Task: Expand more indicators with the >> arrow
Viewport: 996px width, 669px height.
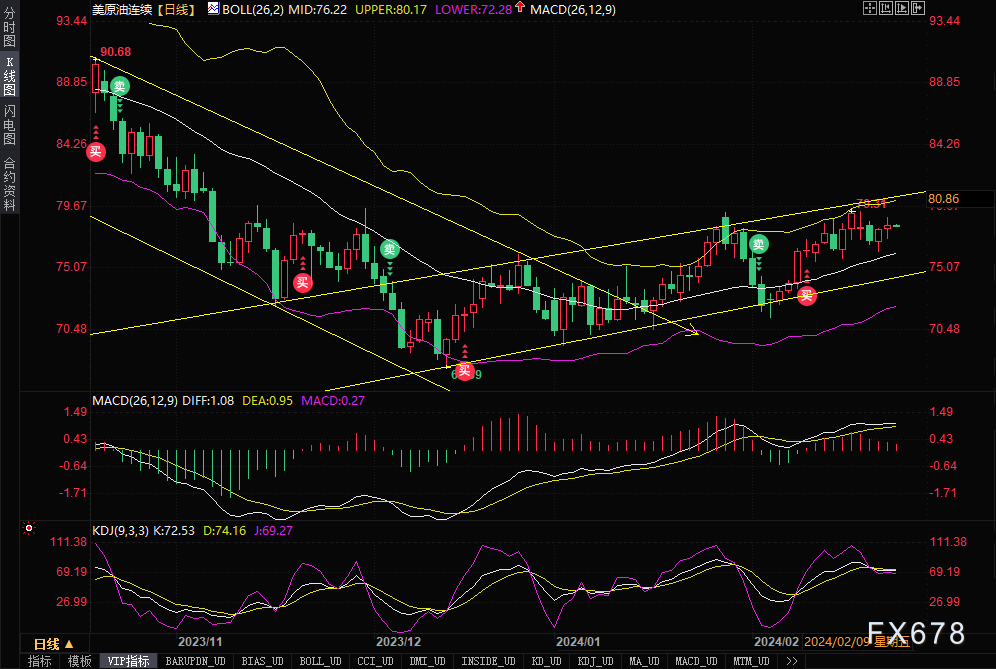Action: 791,661
